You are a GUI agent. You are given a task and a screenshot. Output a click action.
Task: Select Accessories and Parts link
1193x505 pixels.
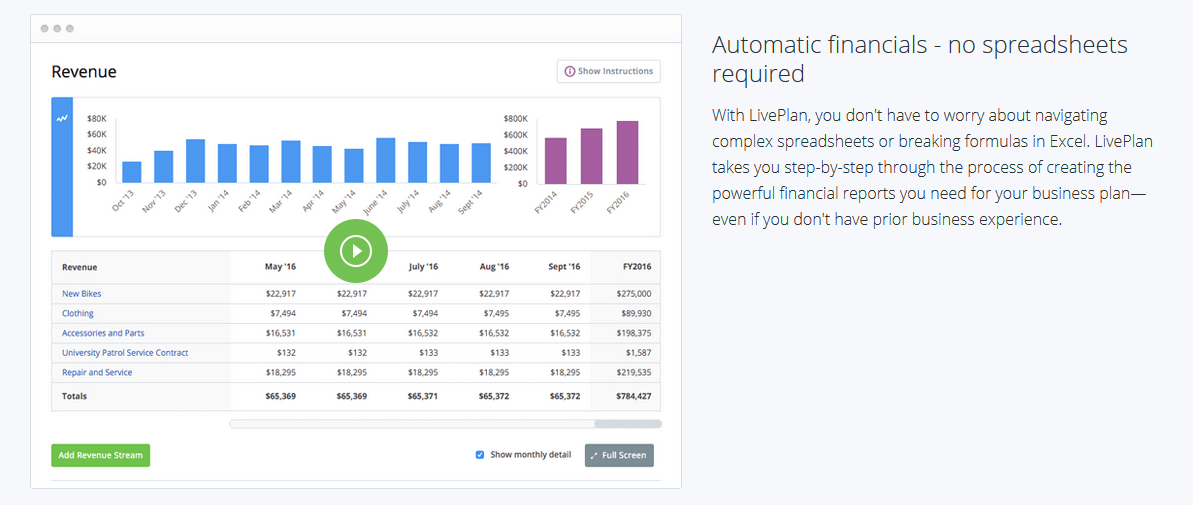point(103,333)
